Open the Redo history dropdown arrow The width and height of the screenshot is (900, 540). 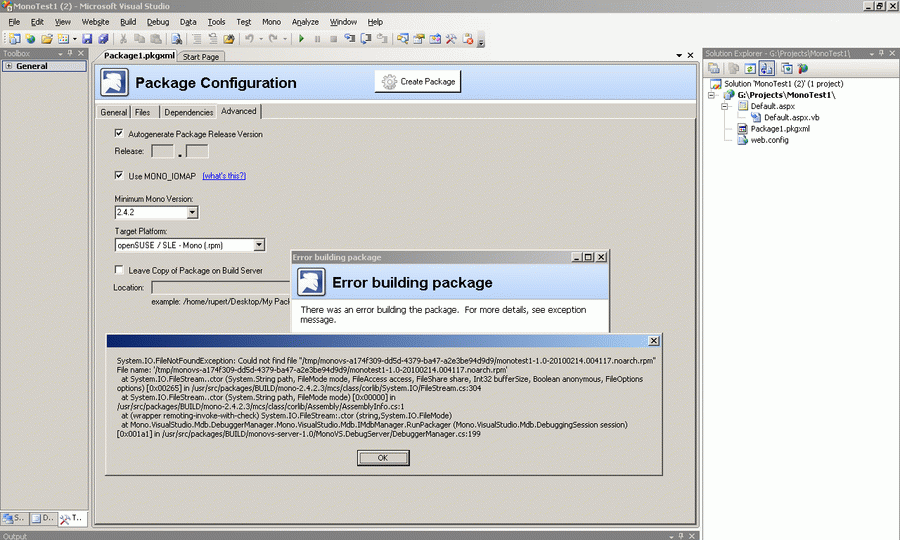coord(285,39)
